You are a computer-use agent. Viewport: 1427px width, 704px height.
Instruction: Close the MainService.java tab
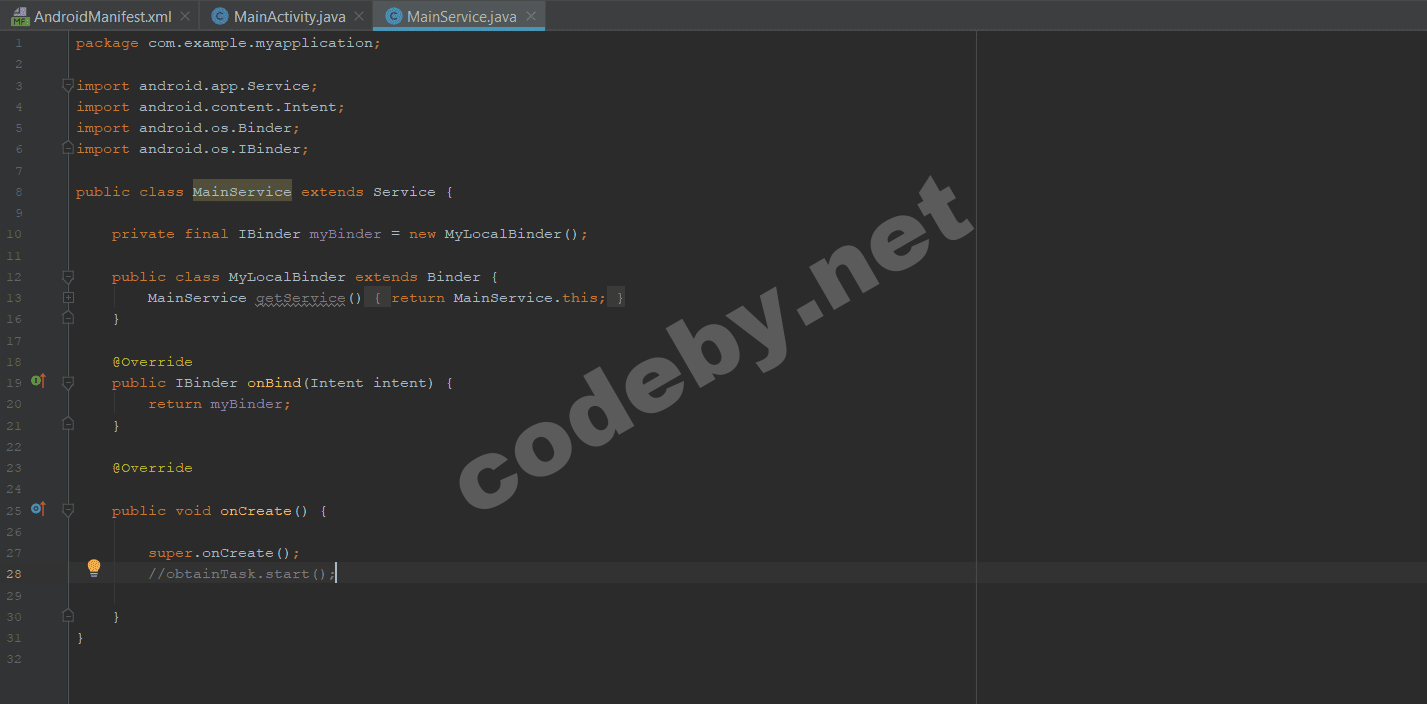pos(531,16)
